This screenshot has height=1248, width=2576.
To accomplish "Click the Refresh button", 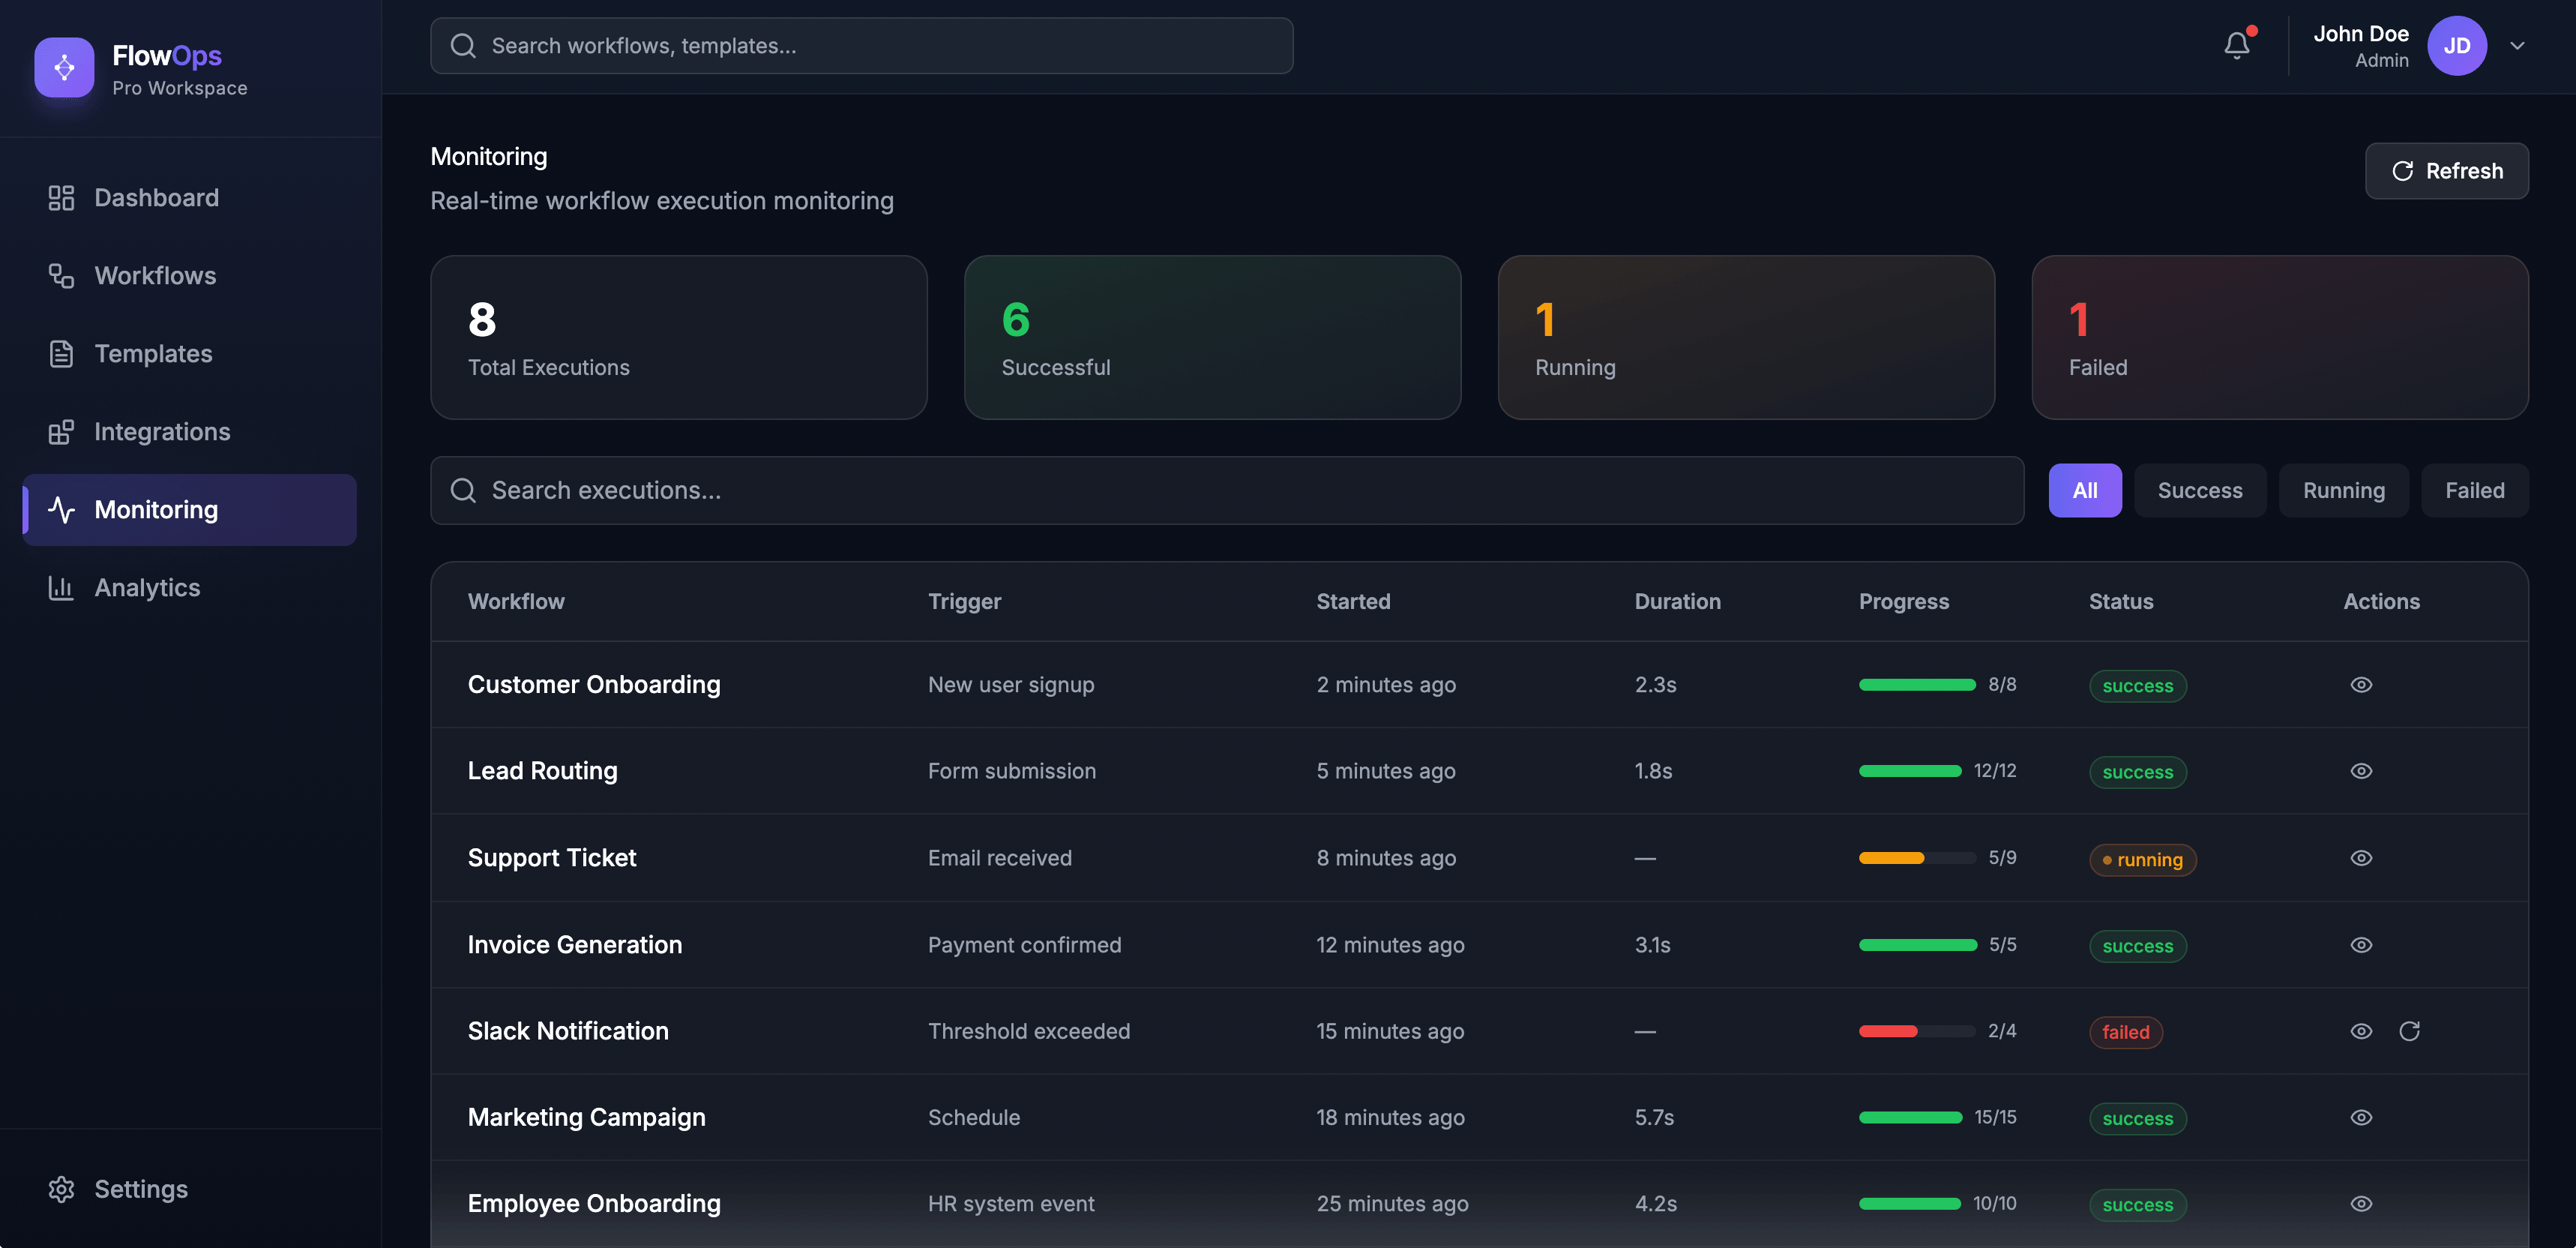I will click(2446, 171).
